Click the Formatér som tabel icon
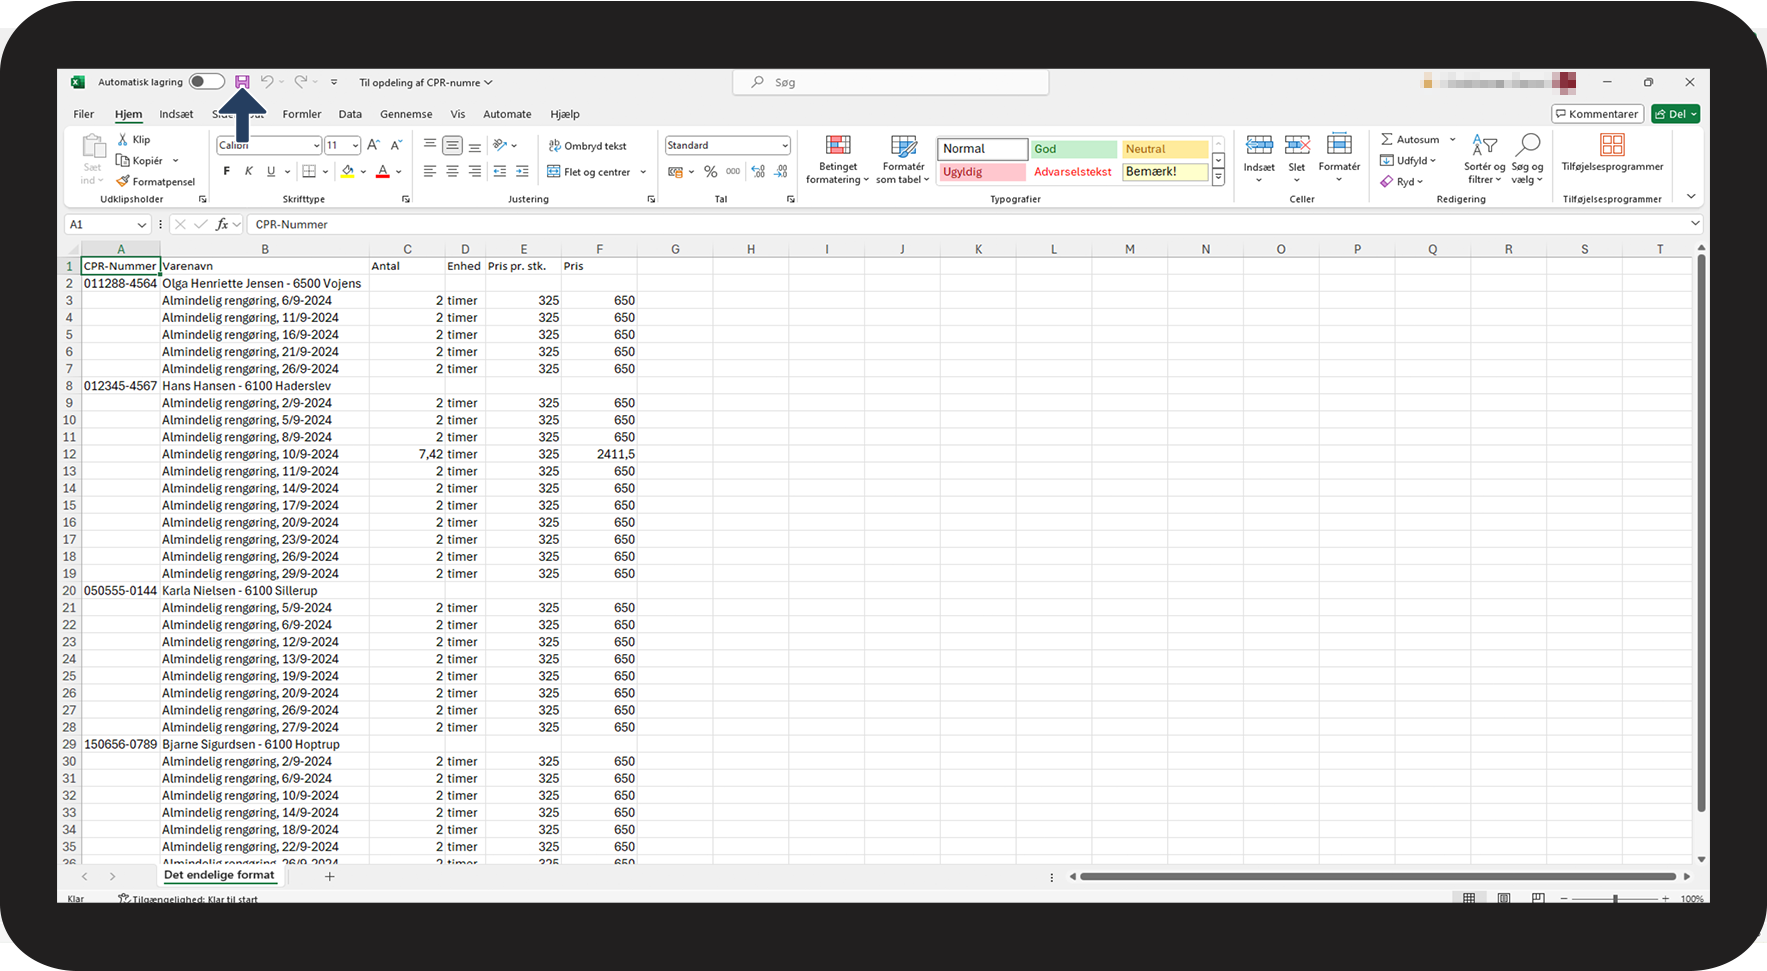 click(903, 159)
